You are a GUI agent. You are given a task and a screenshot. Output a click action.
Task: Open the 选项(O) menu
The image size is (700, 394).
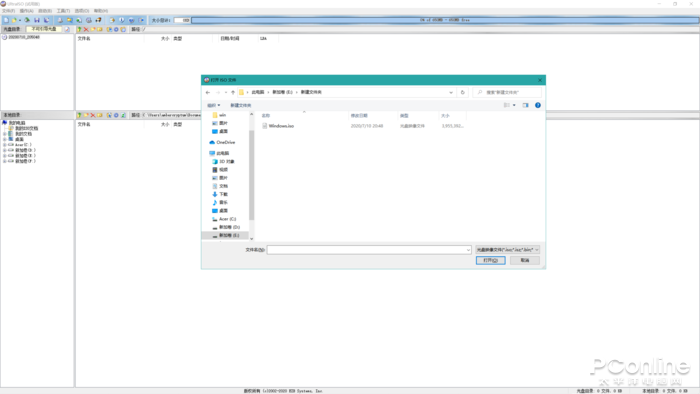[x=82, y=11]
